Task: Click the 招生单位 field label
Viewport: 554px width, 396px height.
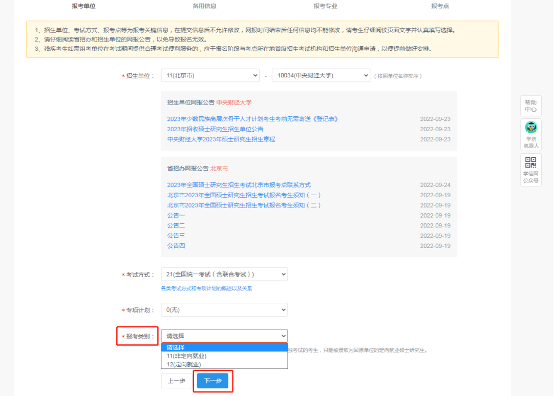Action: (x=140, y=76)
